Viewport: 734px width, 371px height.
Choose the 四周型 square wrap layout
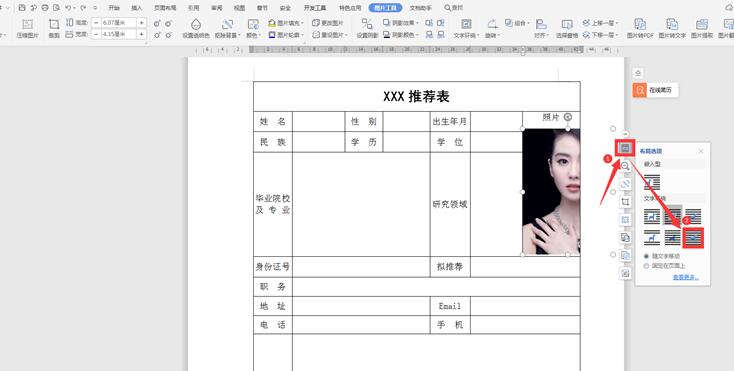(x=652, y=217)
